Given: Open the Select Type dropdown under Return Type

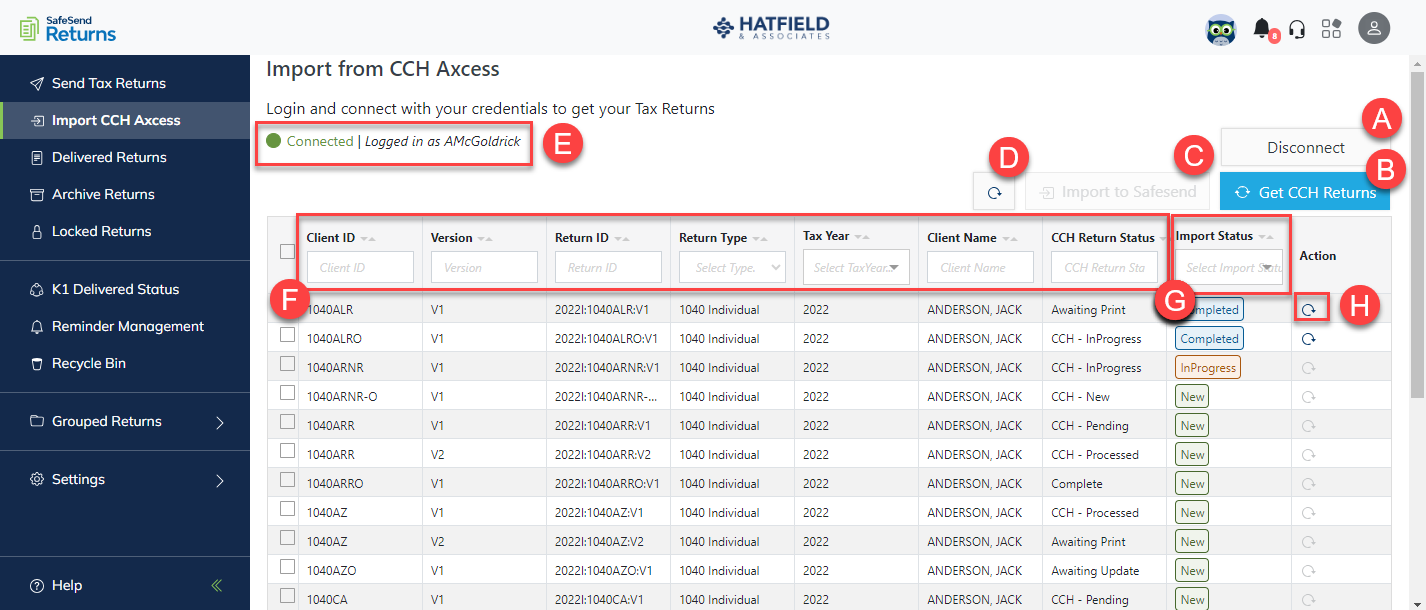Looking at the screenshot, I should coord(732,267).
